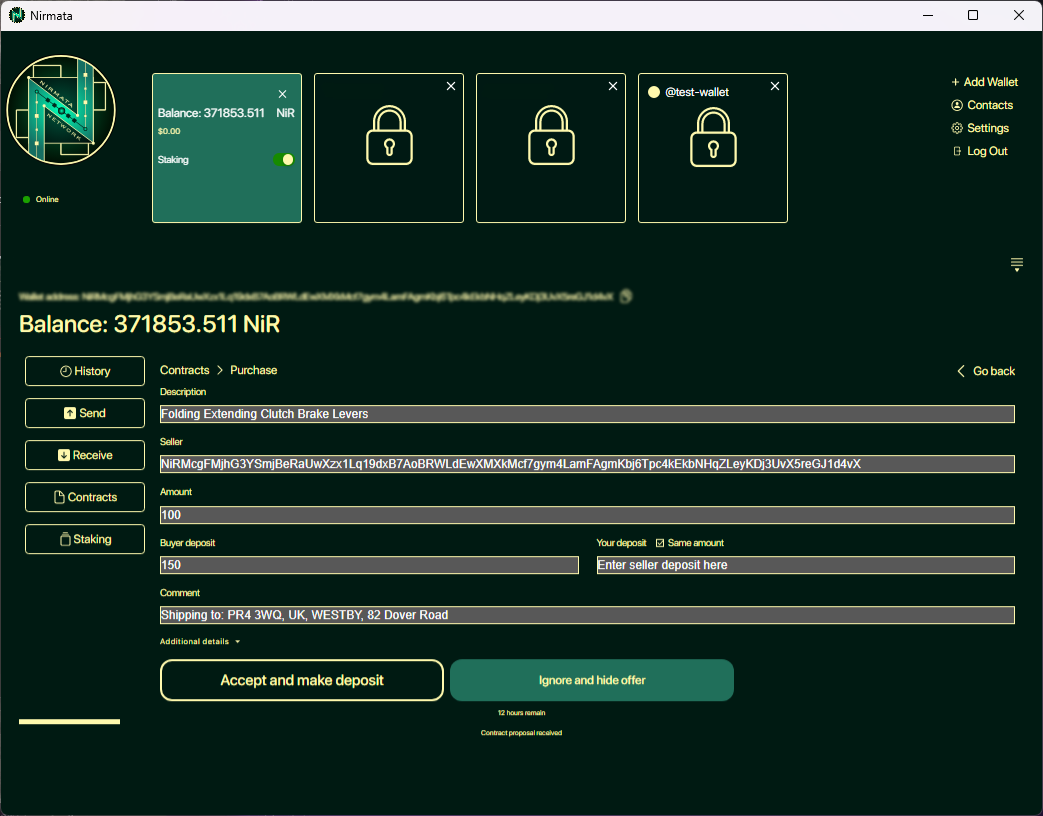Click Ignore and hide offer button
Image resolution: width=1043 pixels, height=816 pixels.
[592, 680]
